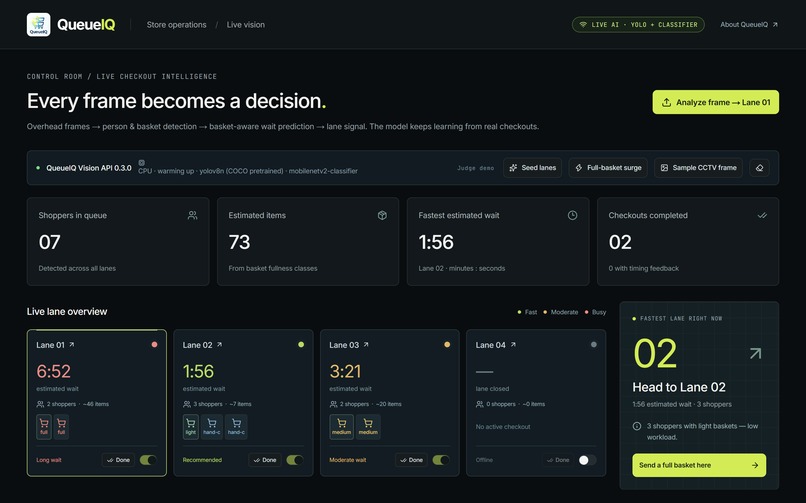Click the 6:52 wait time on Lane 01

(x=53, y=371)
